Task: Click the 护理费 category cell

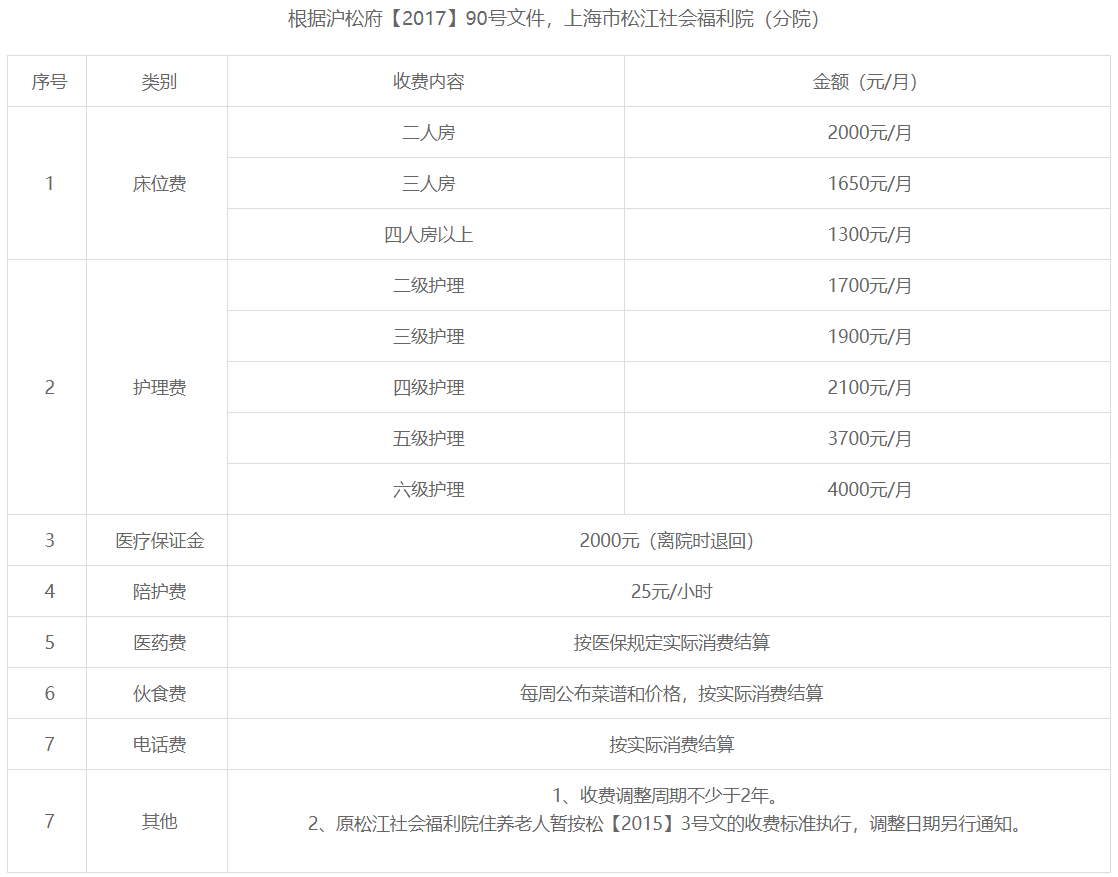Action: (157, 387)
